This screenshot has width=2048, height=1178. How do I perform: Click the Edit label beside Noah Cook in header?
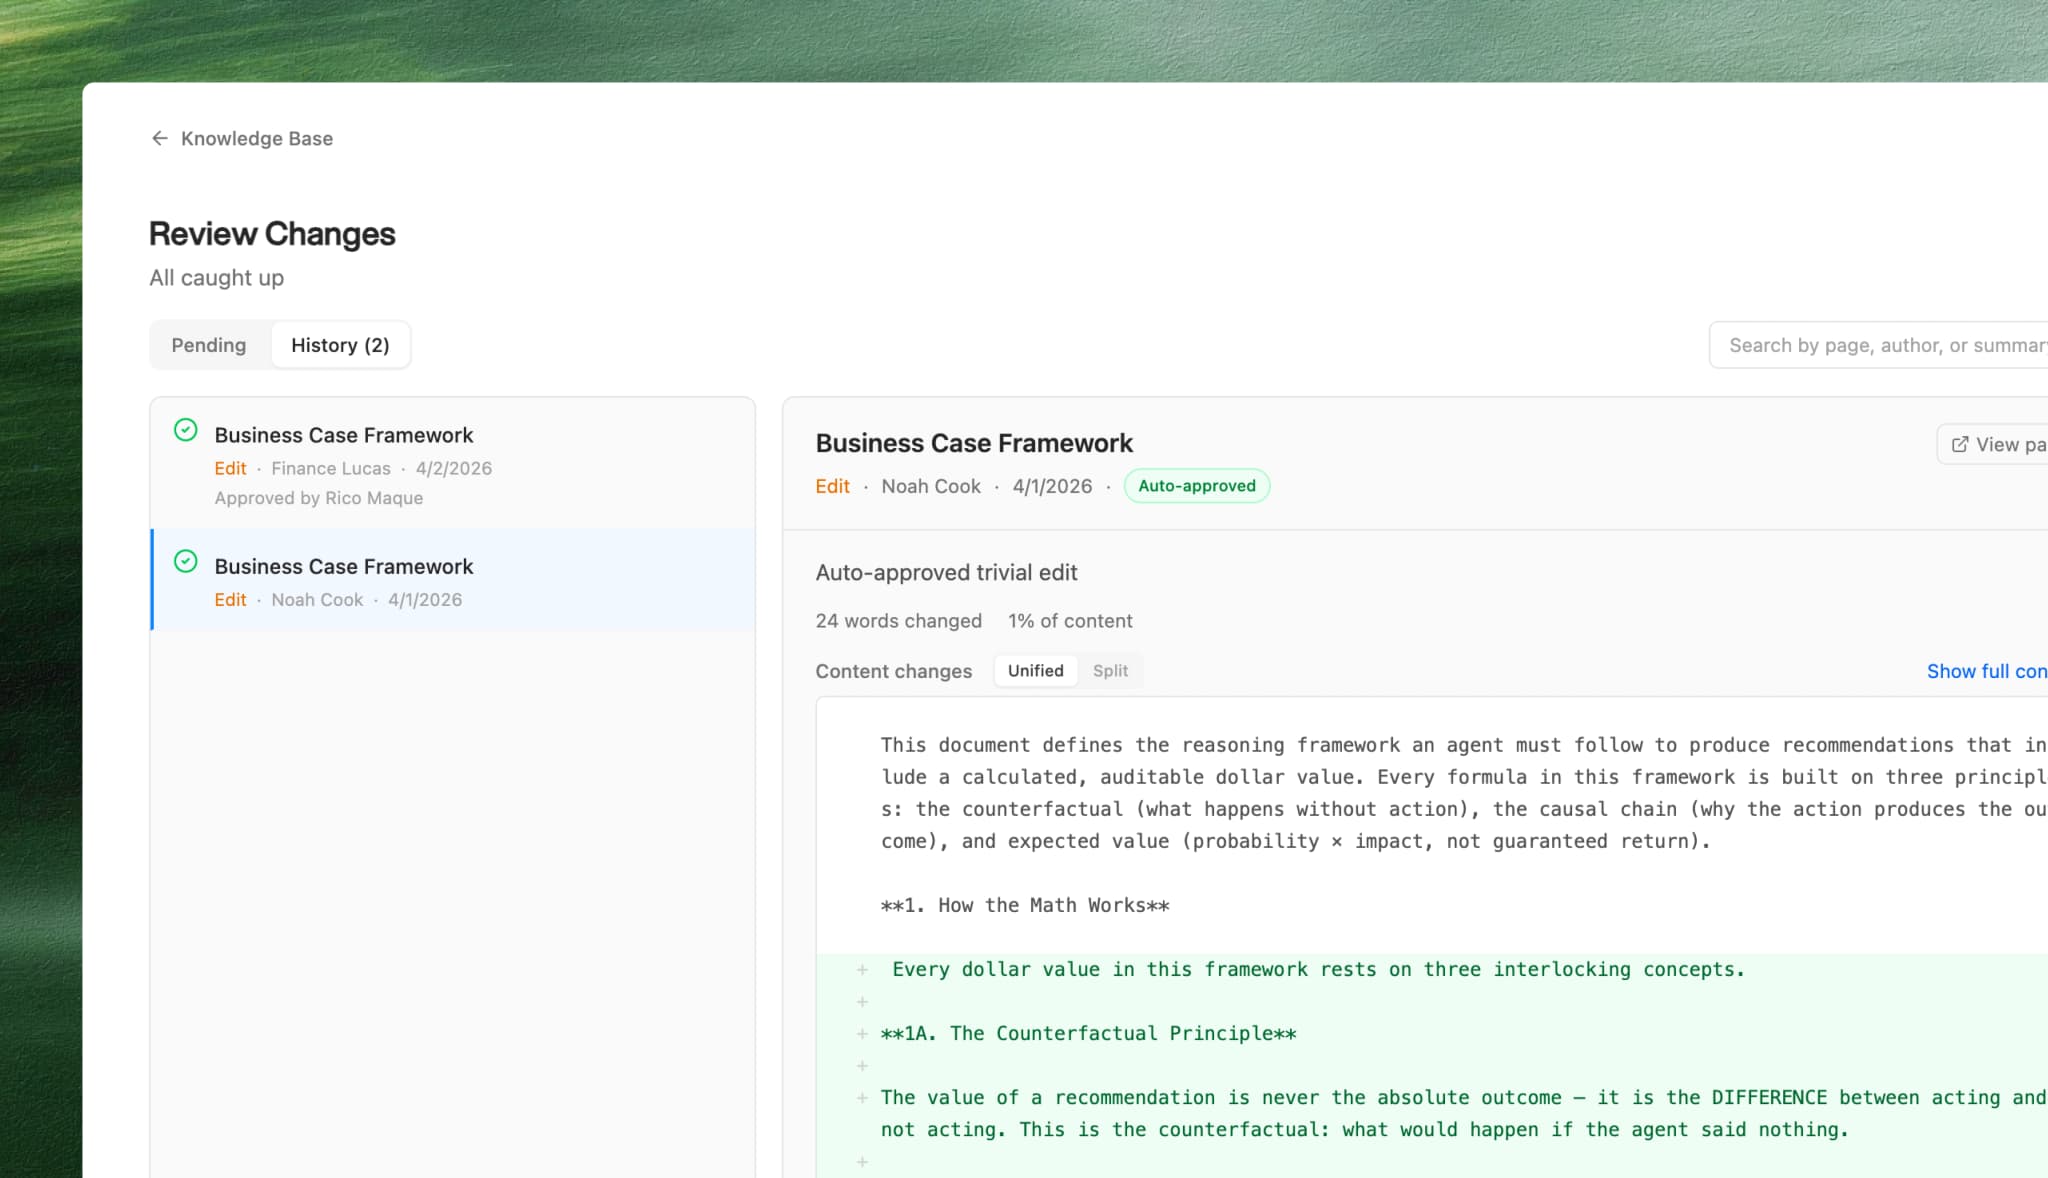pyautogui.click(x=832, y=486)
